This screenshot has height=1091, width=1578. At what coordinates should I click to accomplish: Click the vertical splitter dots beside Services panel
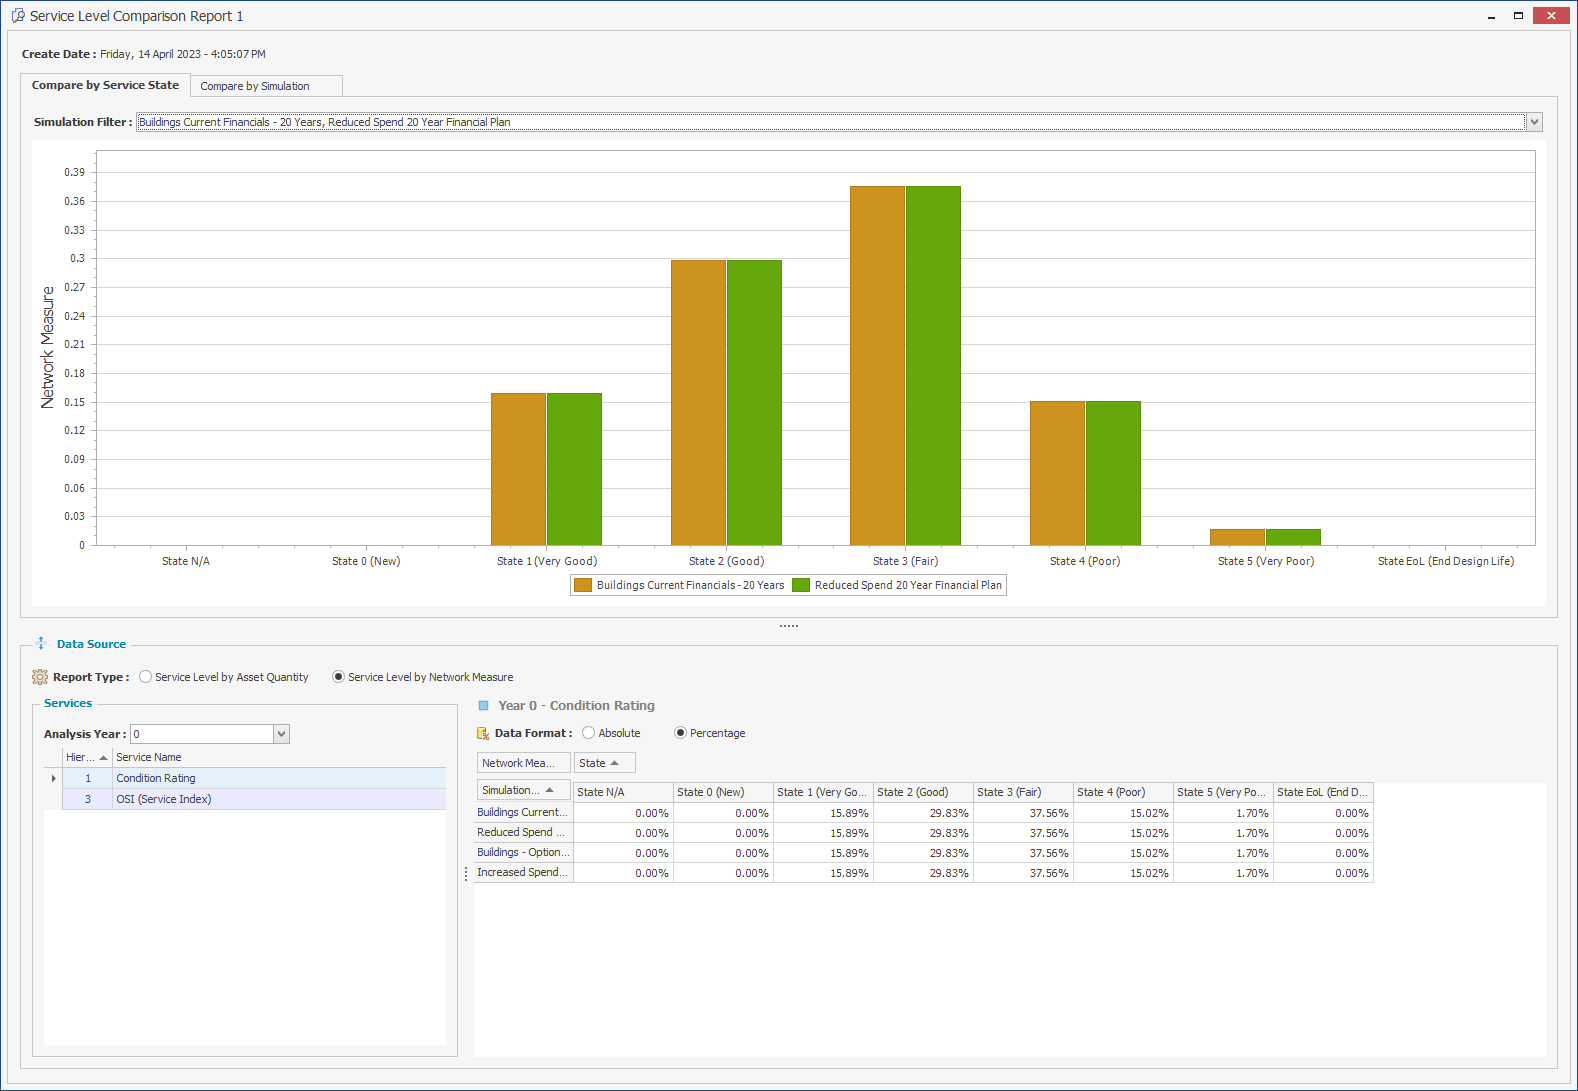coord(466,874)
